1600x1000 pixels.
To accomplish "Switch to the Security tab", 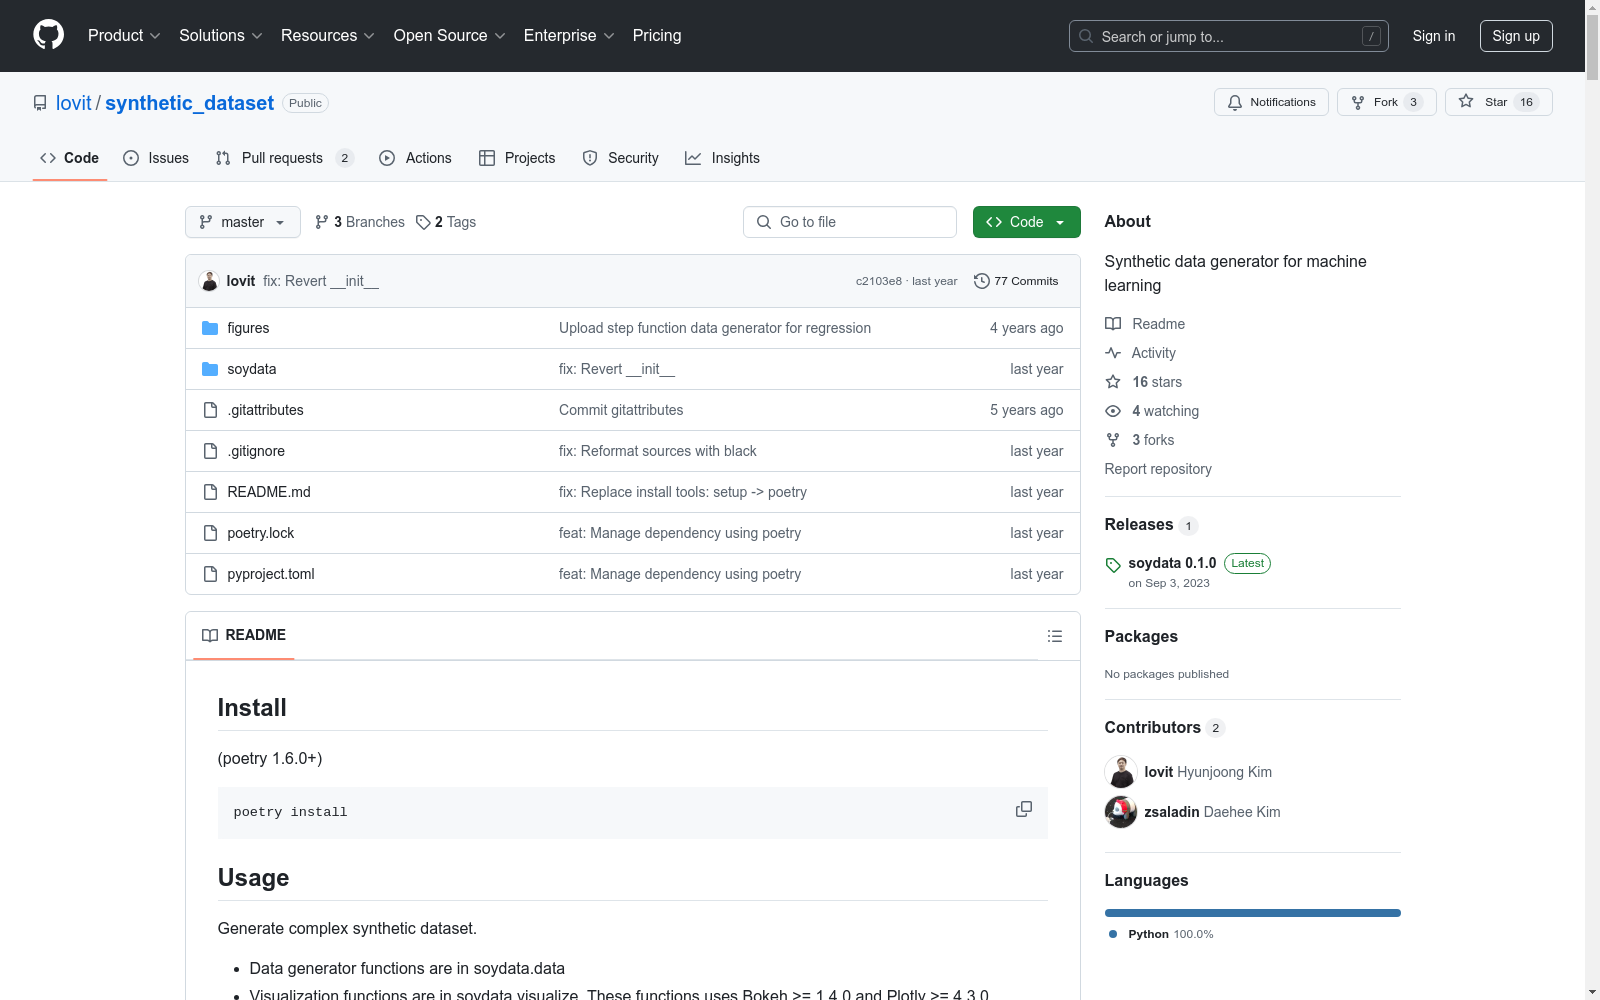I will point(620,158).
